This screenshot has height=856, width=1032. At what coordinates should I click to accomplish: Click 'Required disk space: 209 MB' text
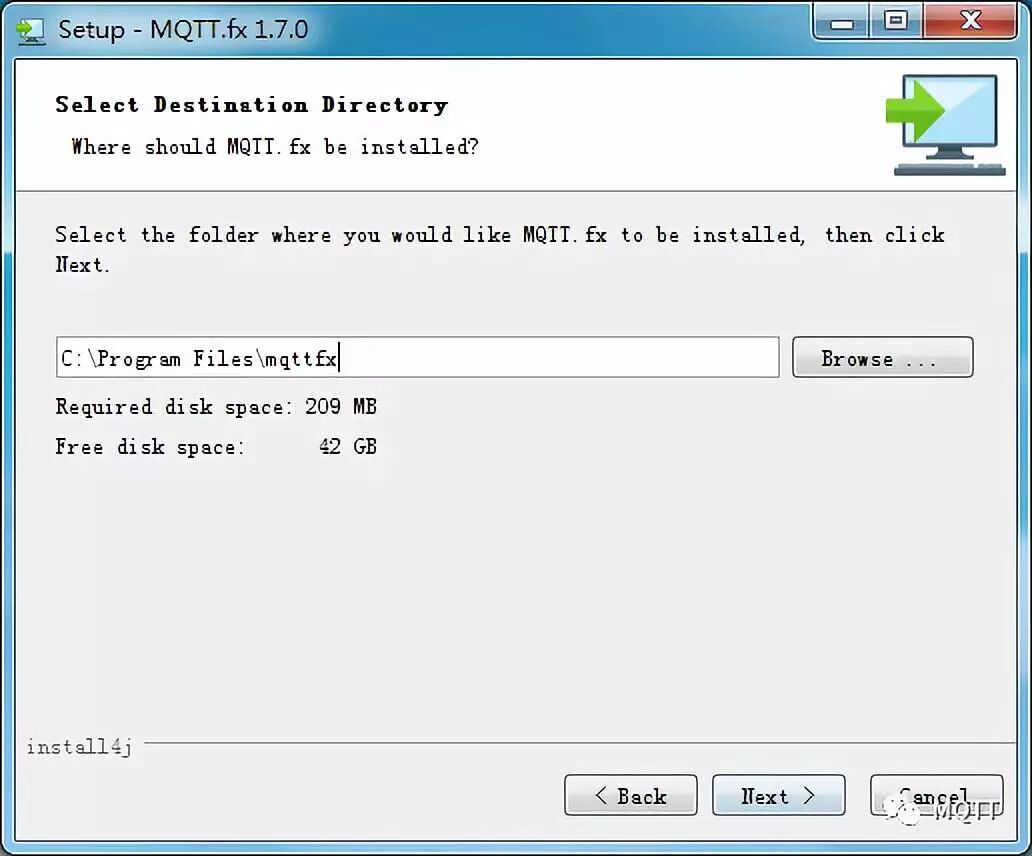pos(217,407)
